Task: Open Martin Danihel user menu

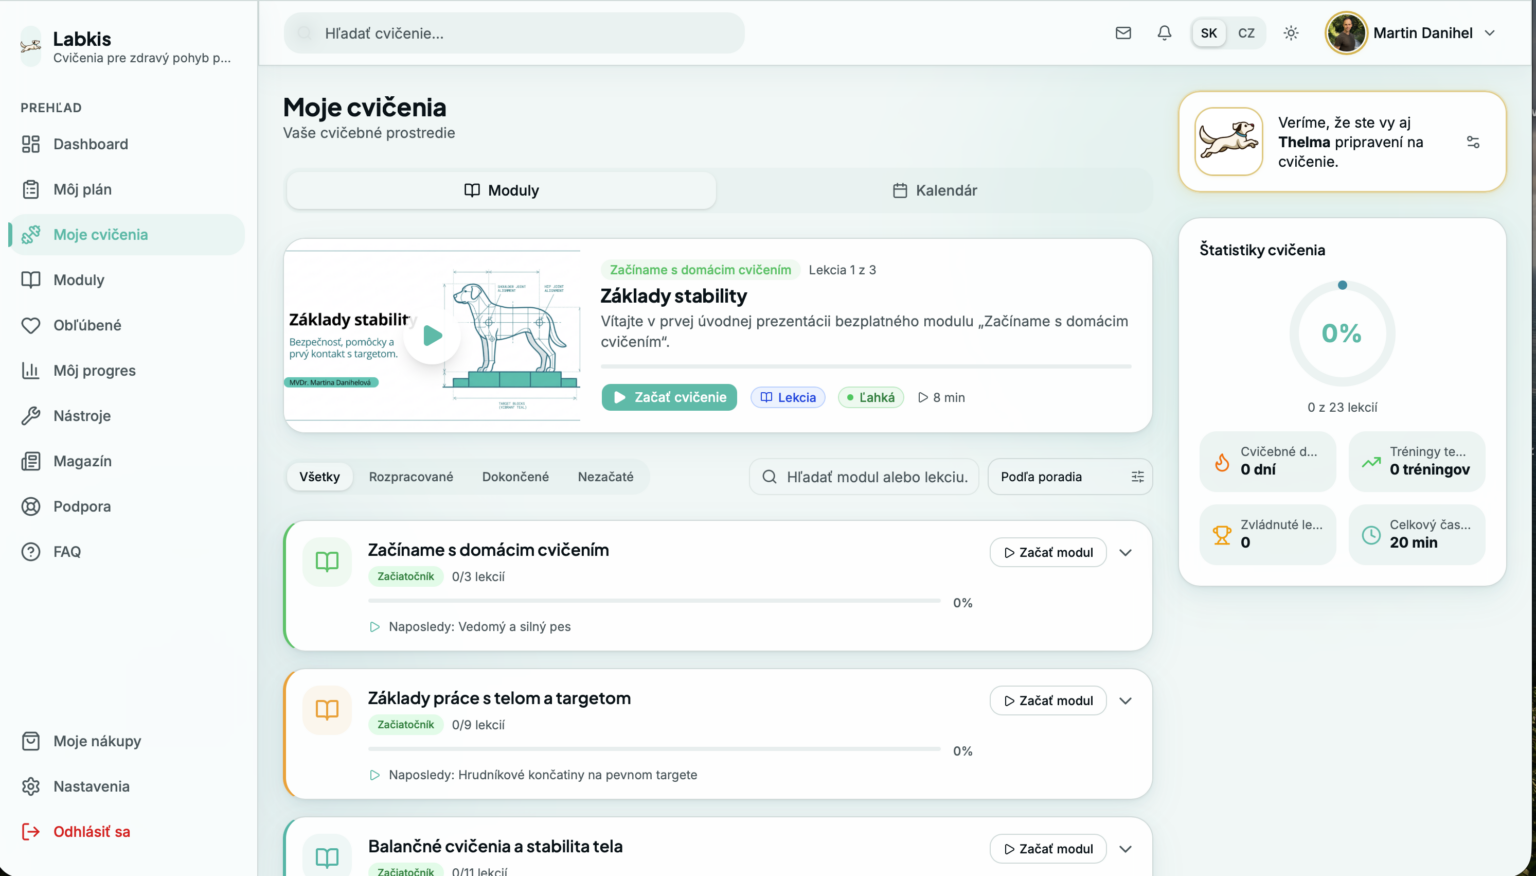Action: tap(1411, 33)
